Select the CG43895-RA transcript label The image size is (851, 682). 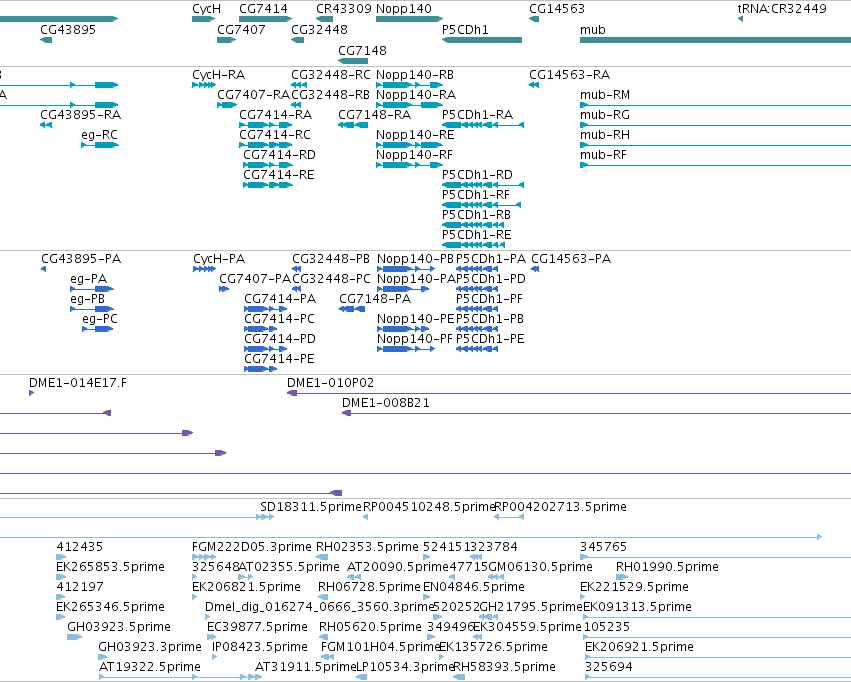(80, 115)
